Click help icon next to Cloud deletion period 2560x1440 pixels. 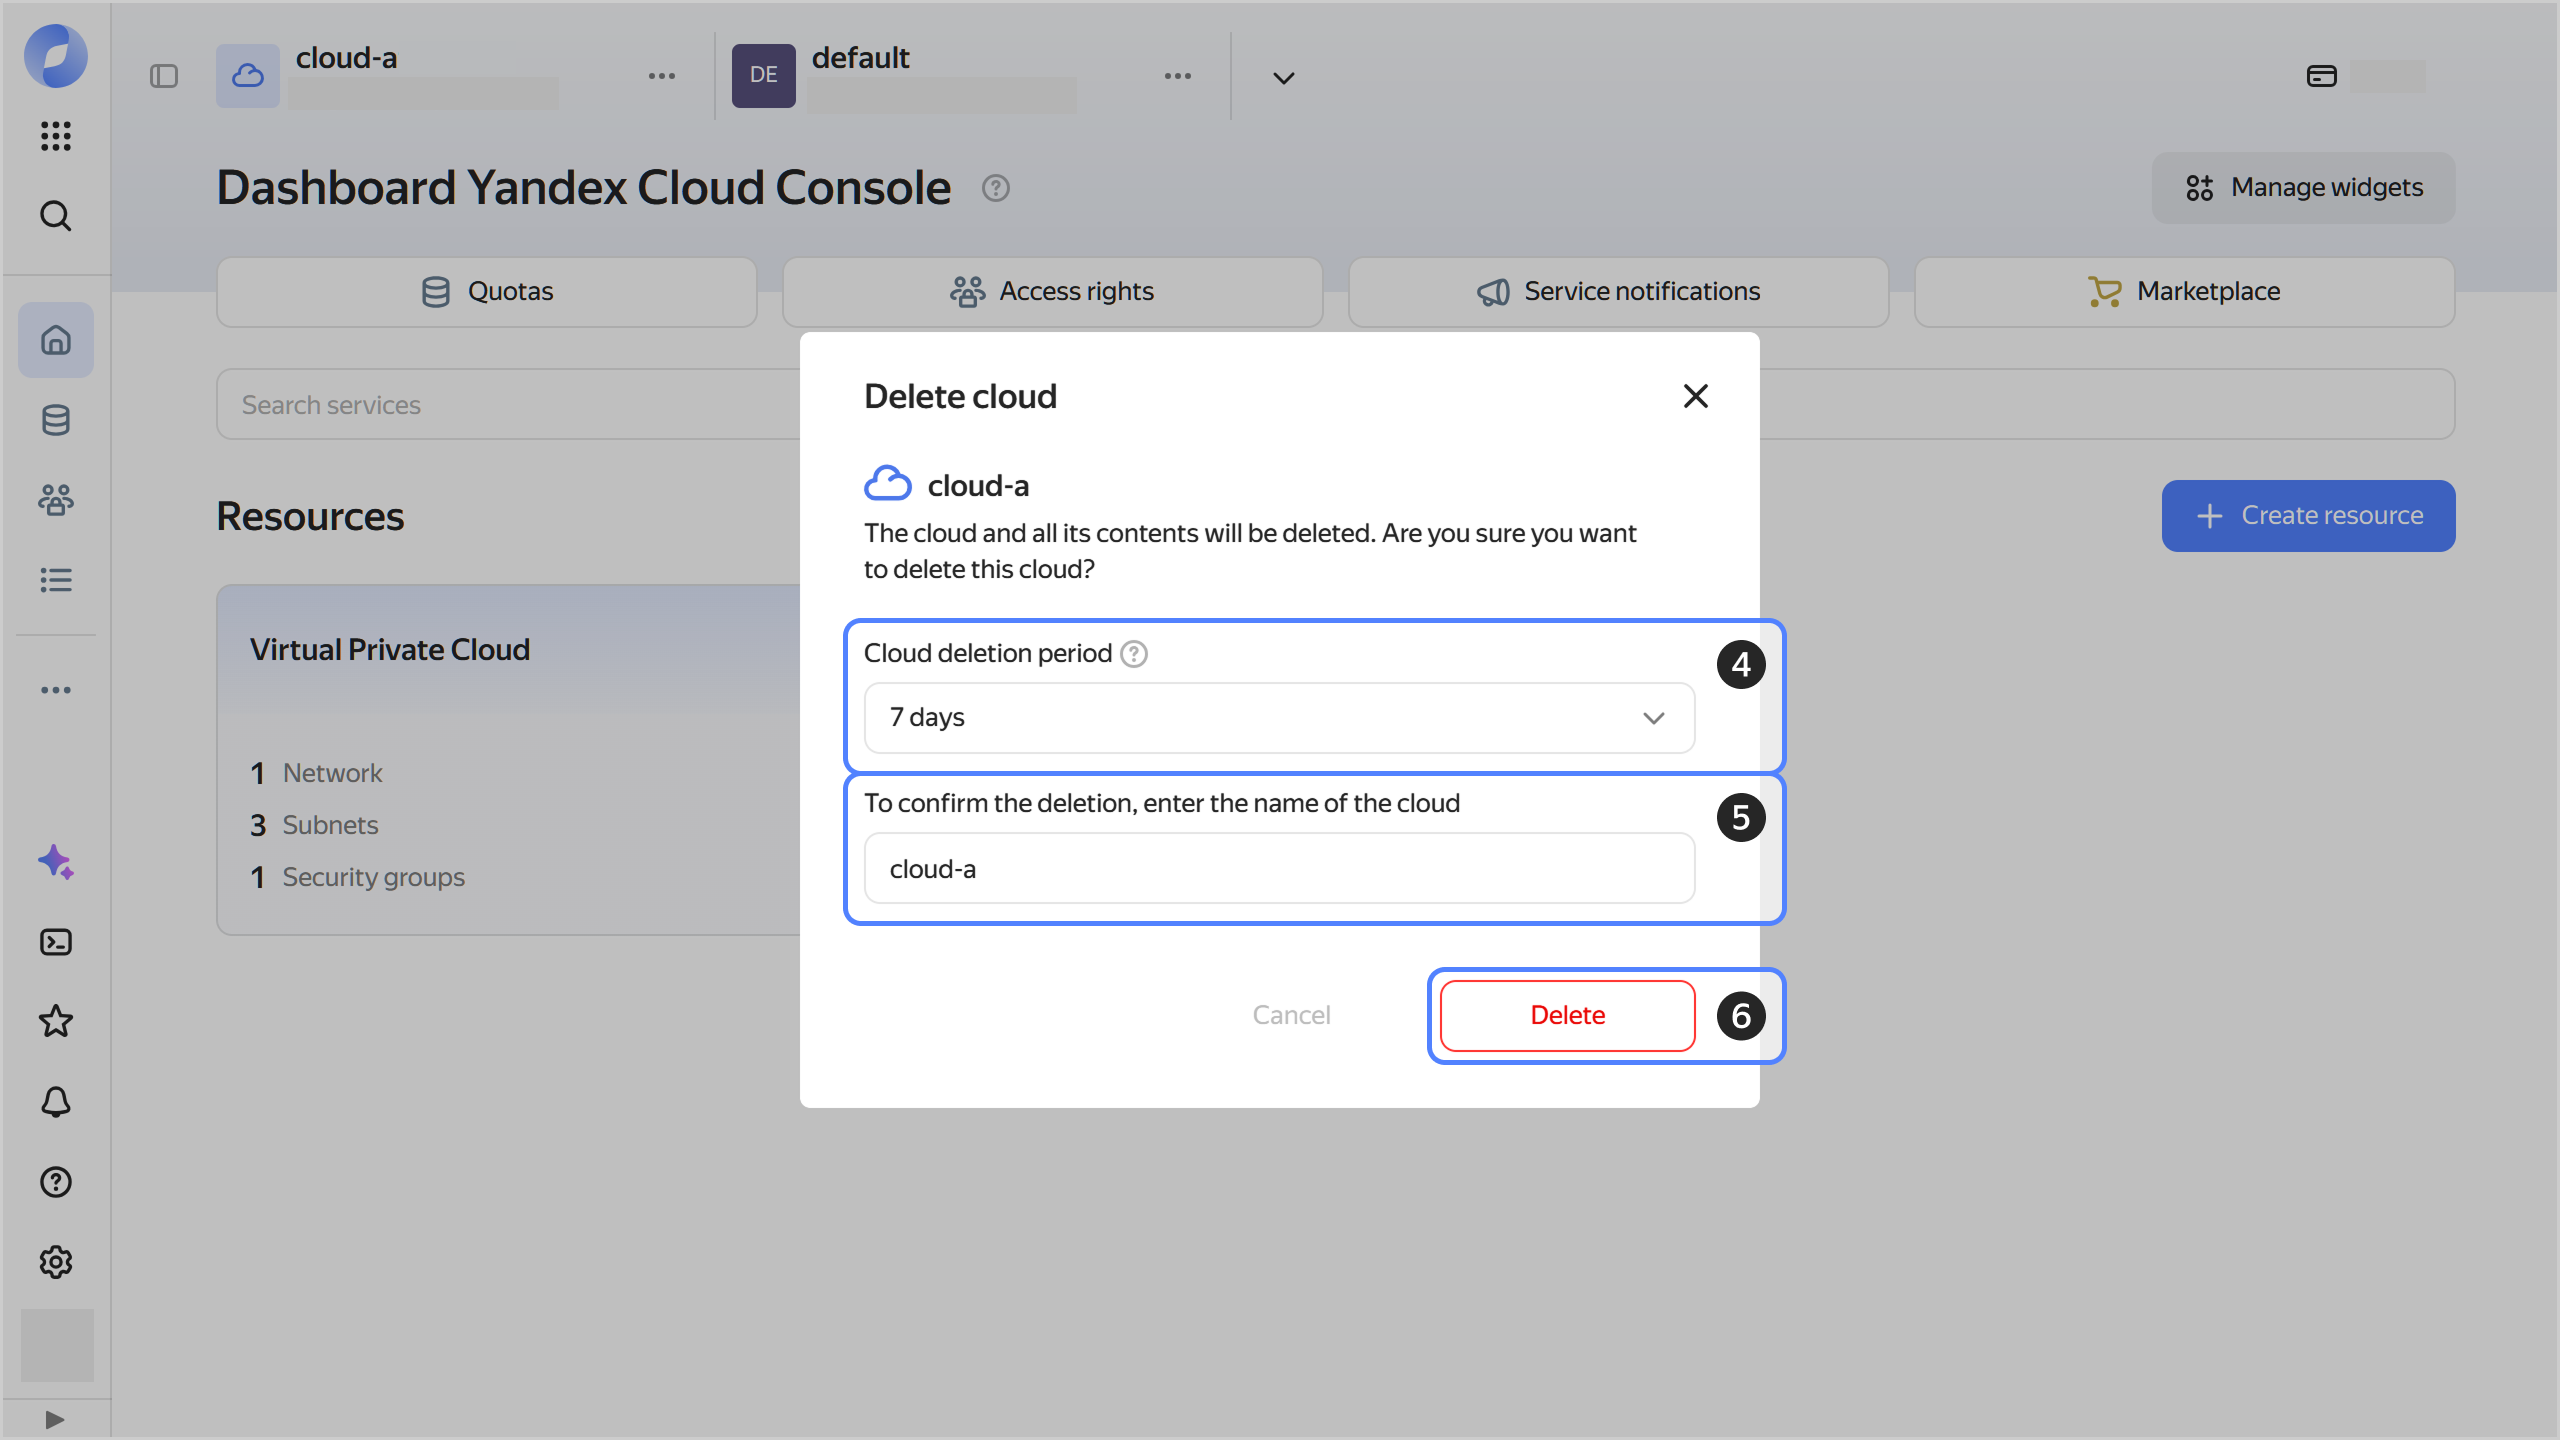[1134, 654]
